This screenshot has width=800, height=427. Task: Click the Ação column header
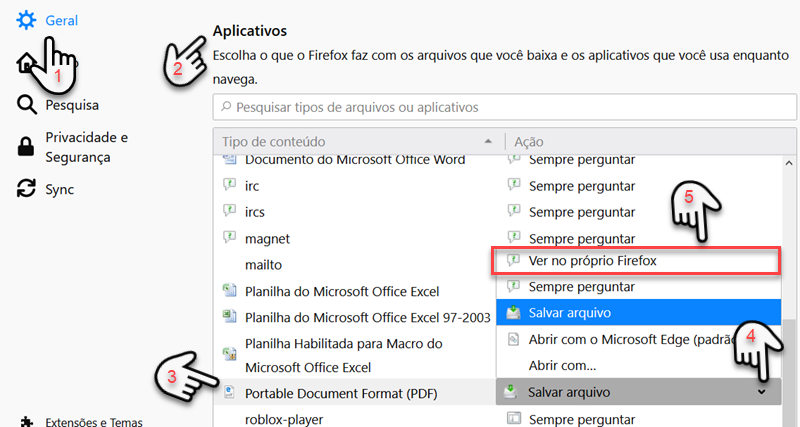point(529,141)
